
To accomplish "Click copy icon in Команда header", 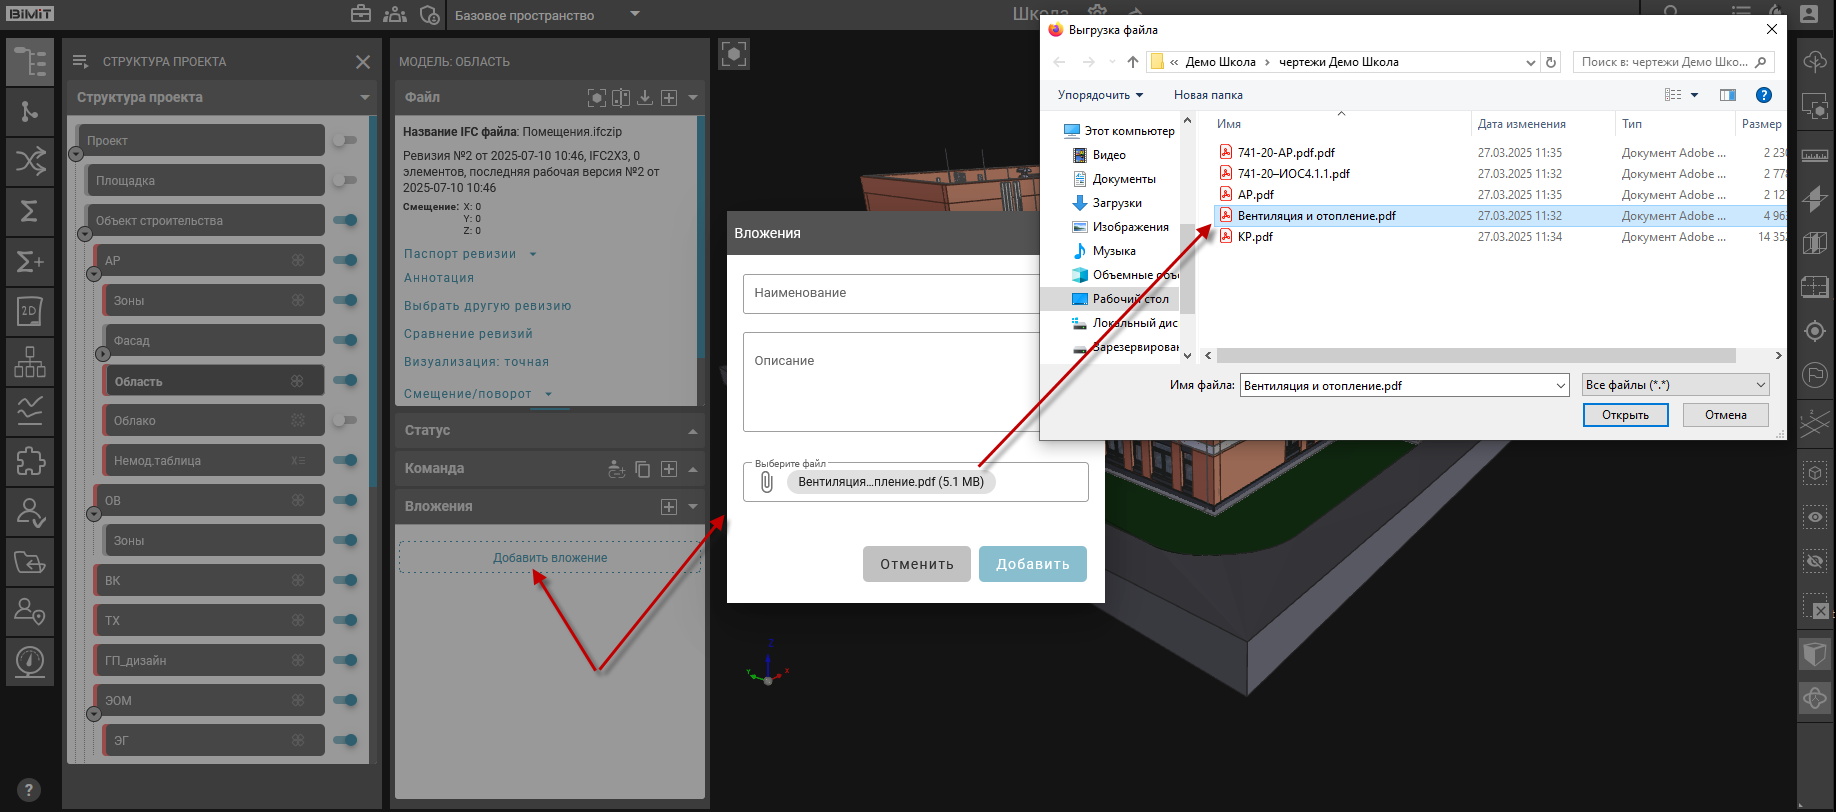I will 643,469.
